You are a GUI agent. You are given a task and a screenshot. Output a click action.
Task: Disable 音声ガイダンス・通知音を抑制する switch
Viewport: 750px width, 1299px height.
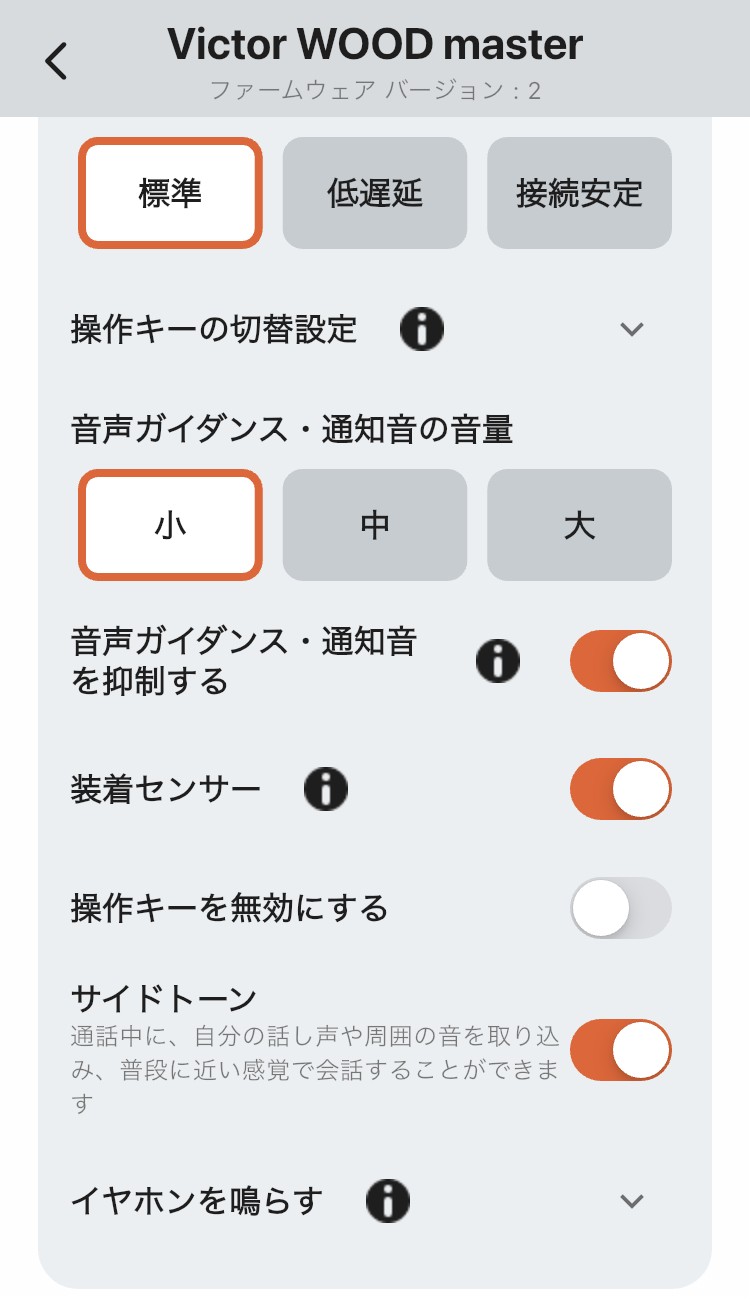pyautogui.click(x=620, y=661)
